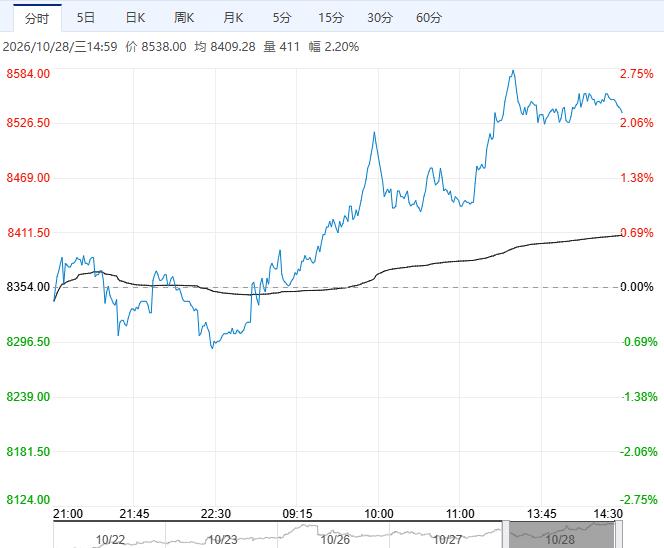Click the 2.75% percent axis label

click(x=637, y=74)
